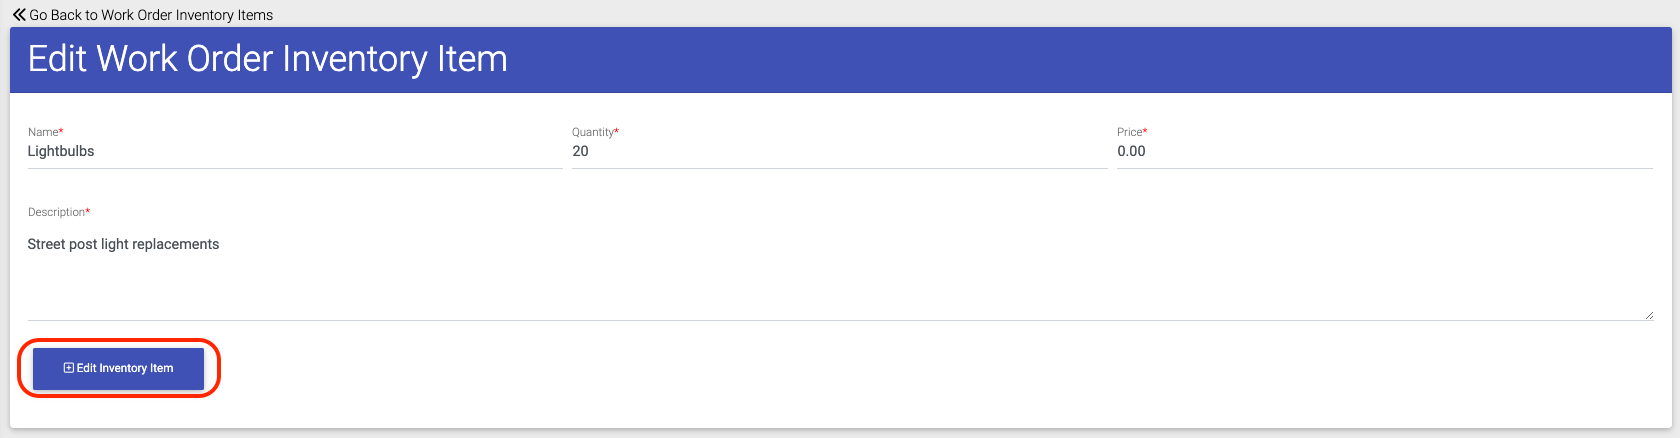This screenshot has height=438, width=1680.
Task: Place cursor at the quantity value 20
Action: 580,151
